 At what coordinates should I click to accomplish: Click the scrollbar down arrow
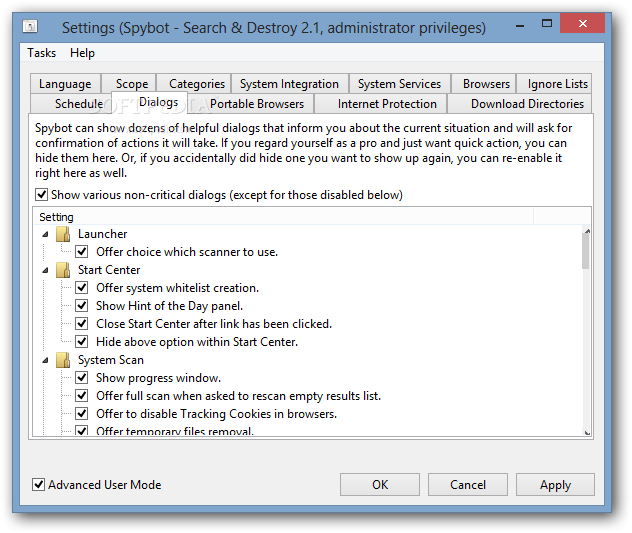tap(587, 433)
